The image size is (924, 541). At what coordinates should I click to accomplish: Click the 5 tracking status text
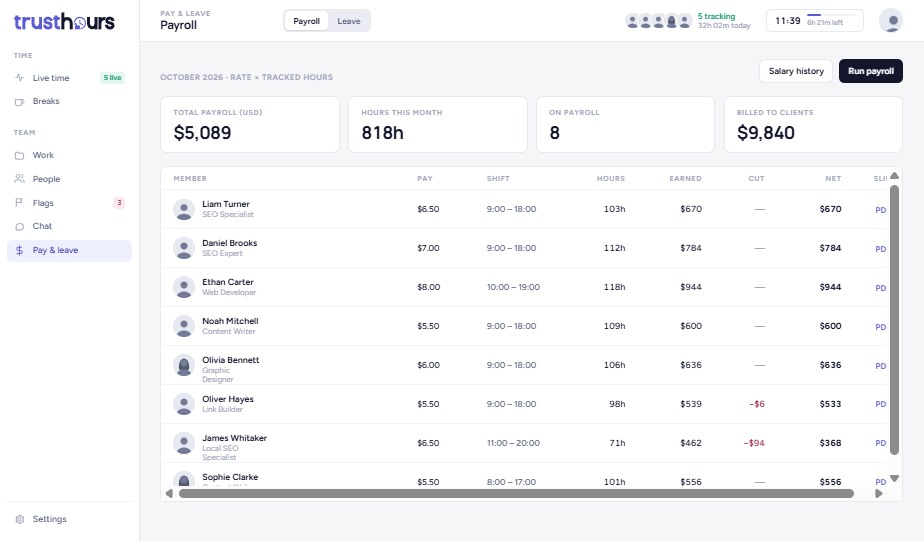point(716,17)
